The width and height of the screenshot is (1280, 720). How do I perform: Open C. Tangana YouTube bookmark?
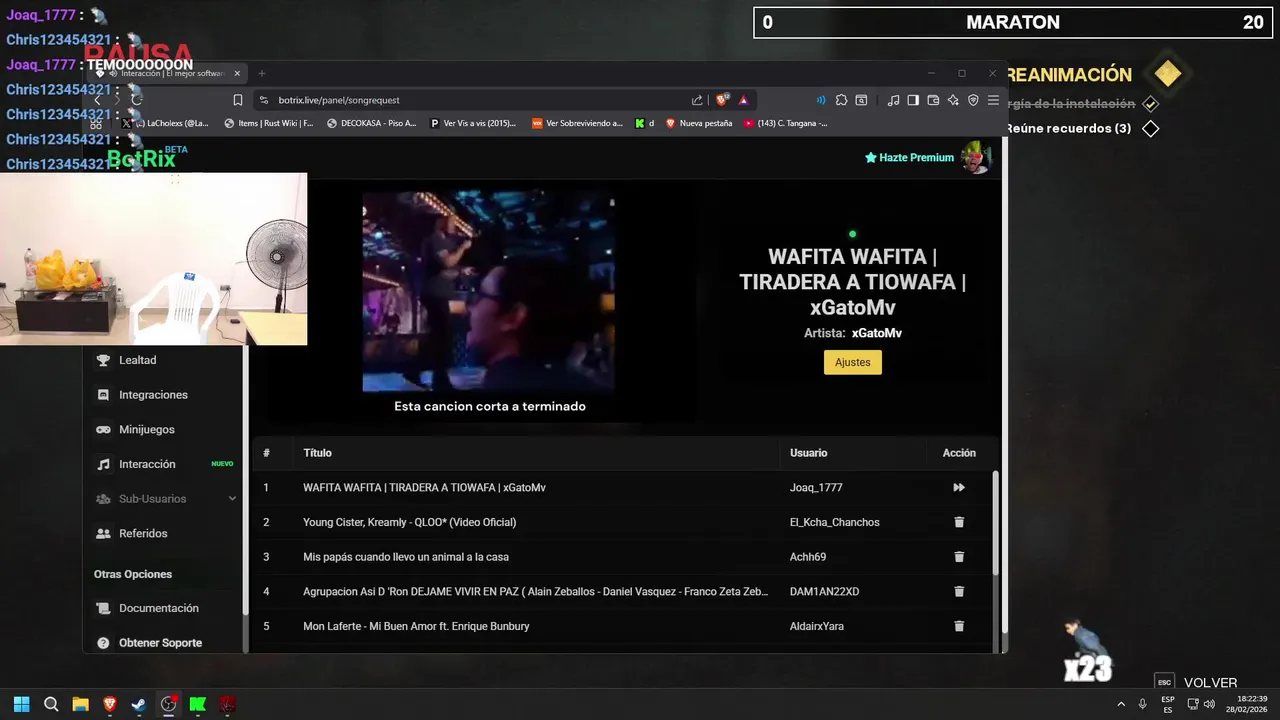point(786,123)
